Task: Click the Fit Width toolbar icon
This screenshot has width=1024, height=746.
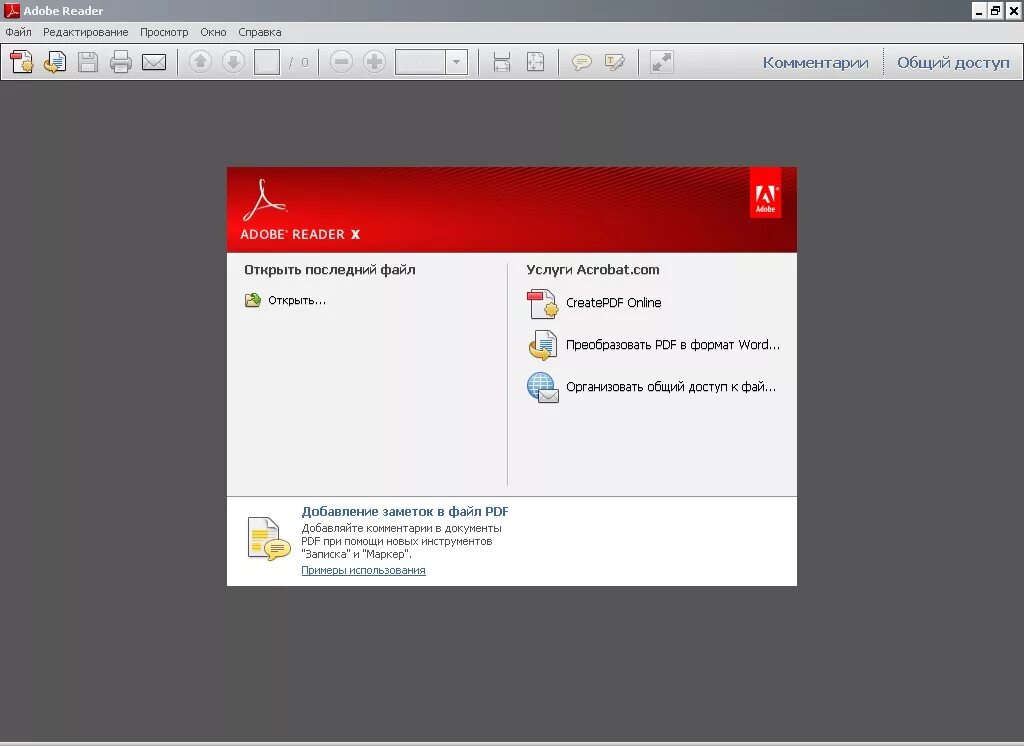Action: tap(502, 62)
